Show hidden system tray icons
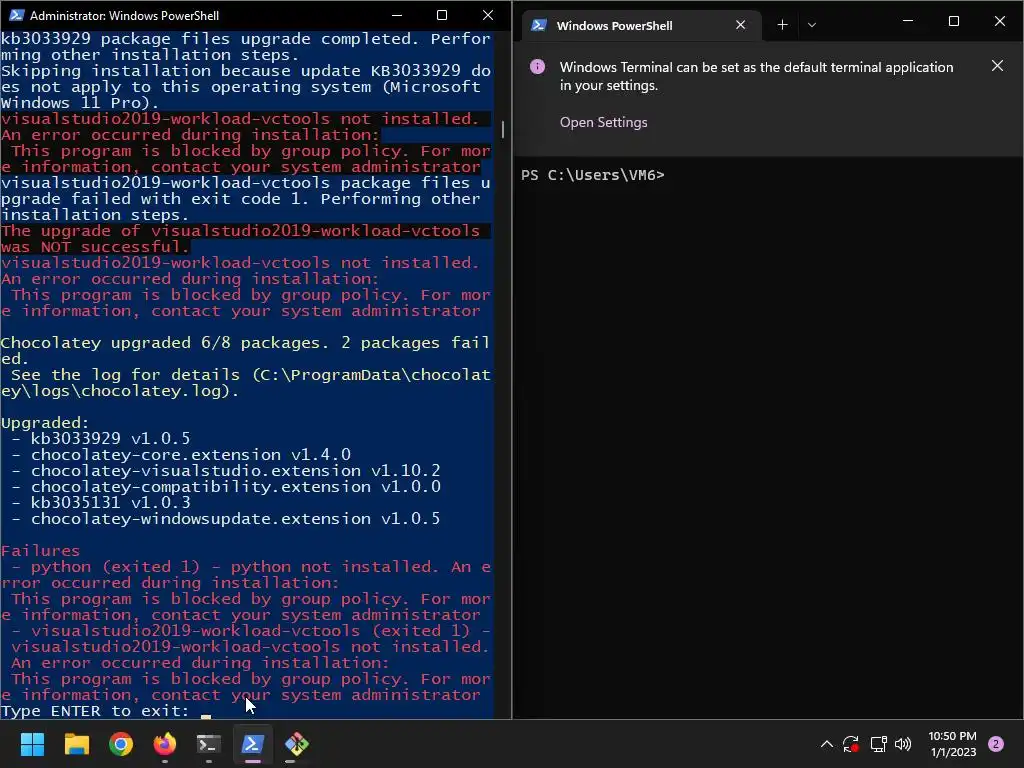Screen dimensions: 1024x768 [826, 744]
